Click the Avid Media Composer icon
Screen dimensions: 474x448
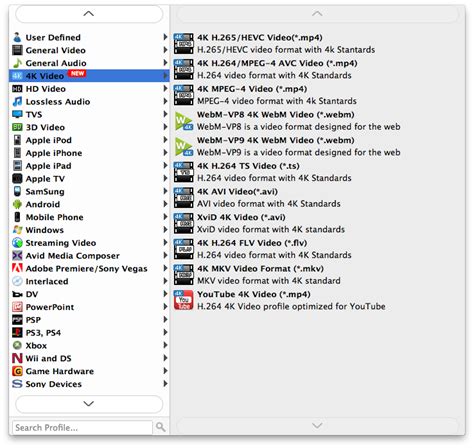17,256
